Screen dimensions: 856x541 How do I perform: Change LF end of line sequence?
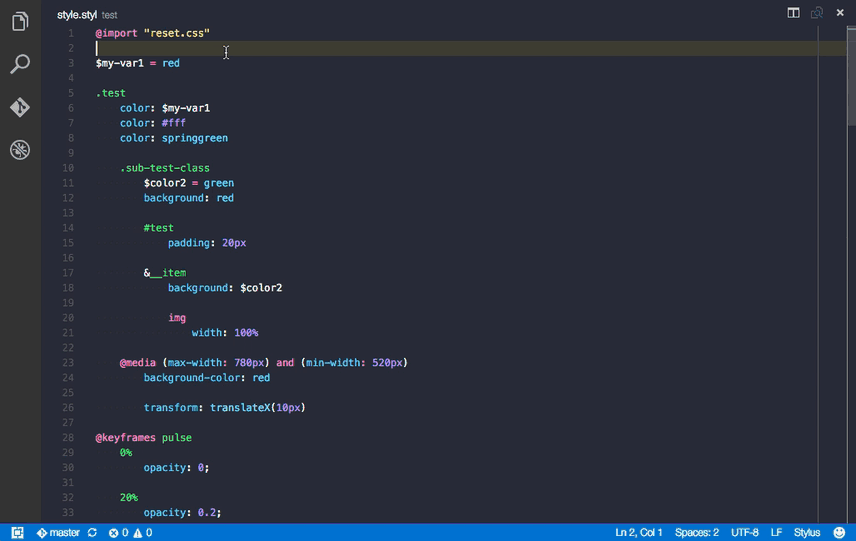(x=776, y=533)
